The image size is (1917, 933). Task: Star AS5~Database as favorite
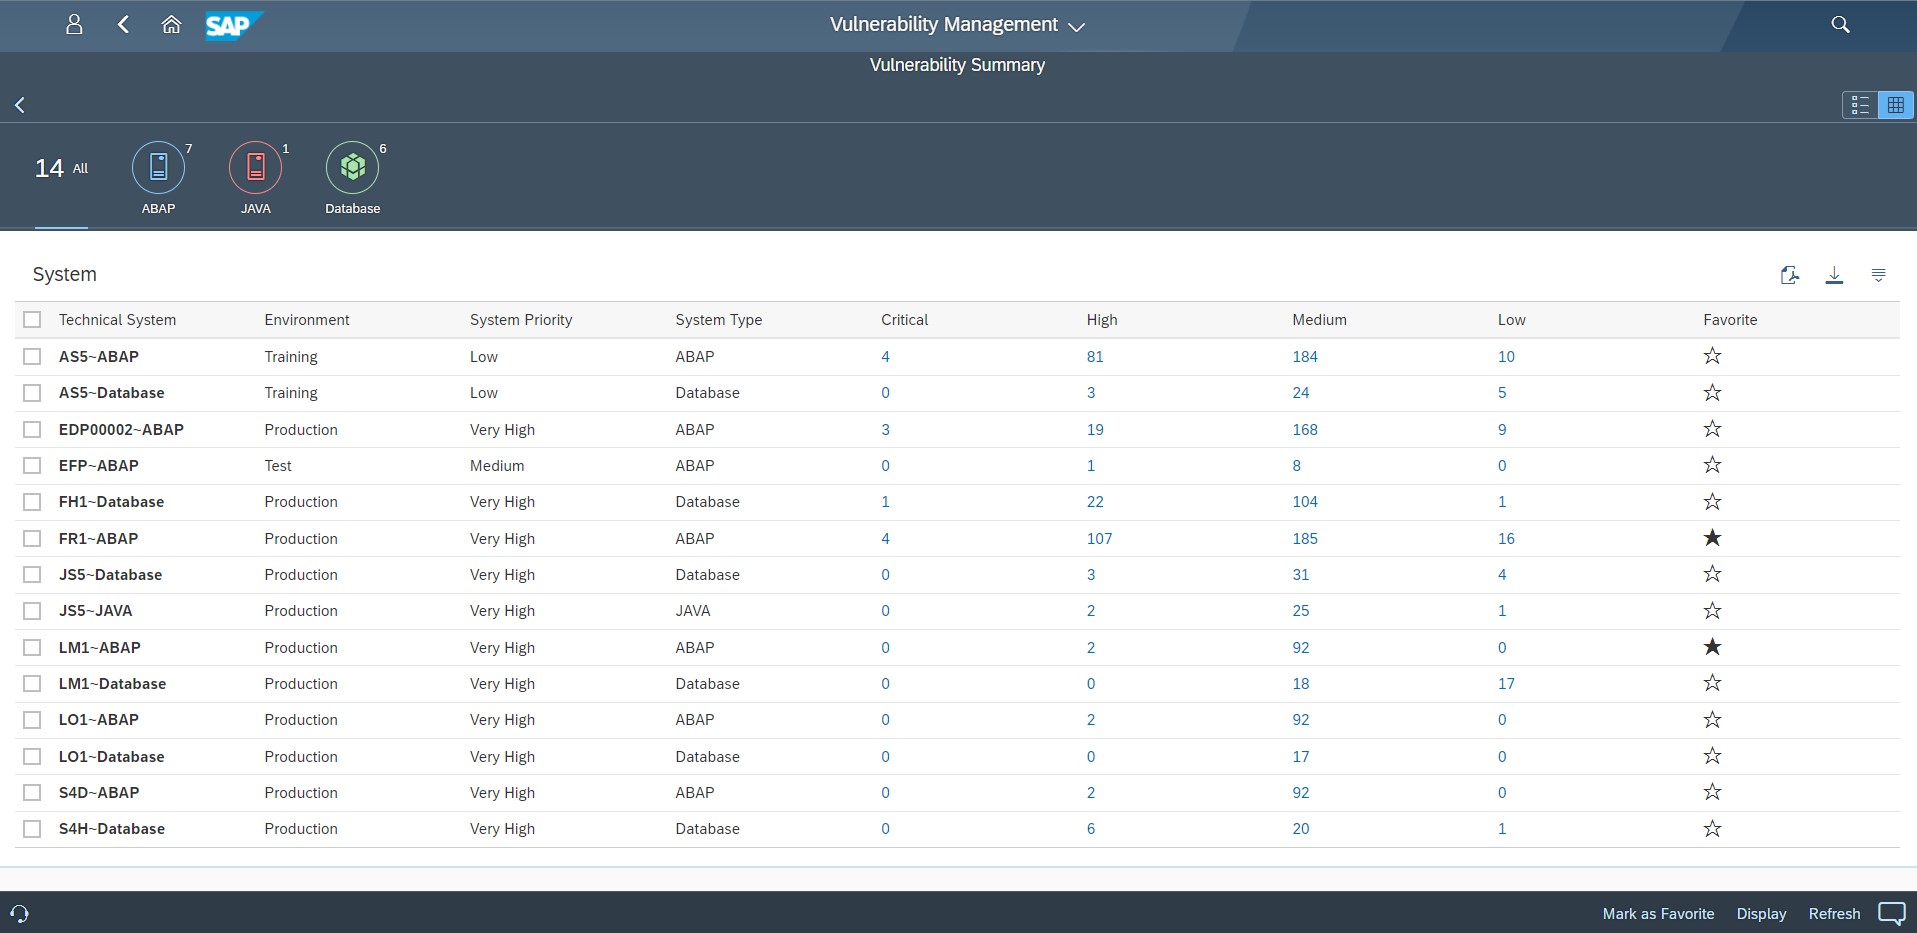point(1712,392)
